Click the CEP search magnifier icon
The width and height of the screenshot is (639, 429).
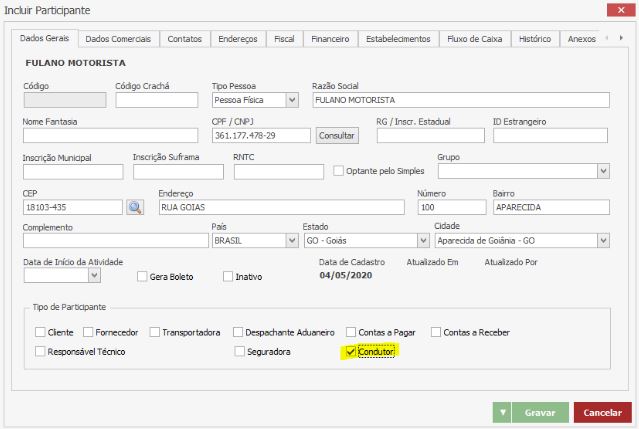coord(135,207)
